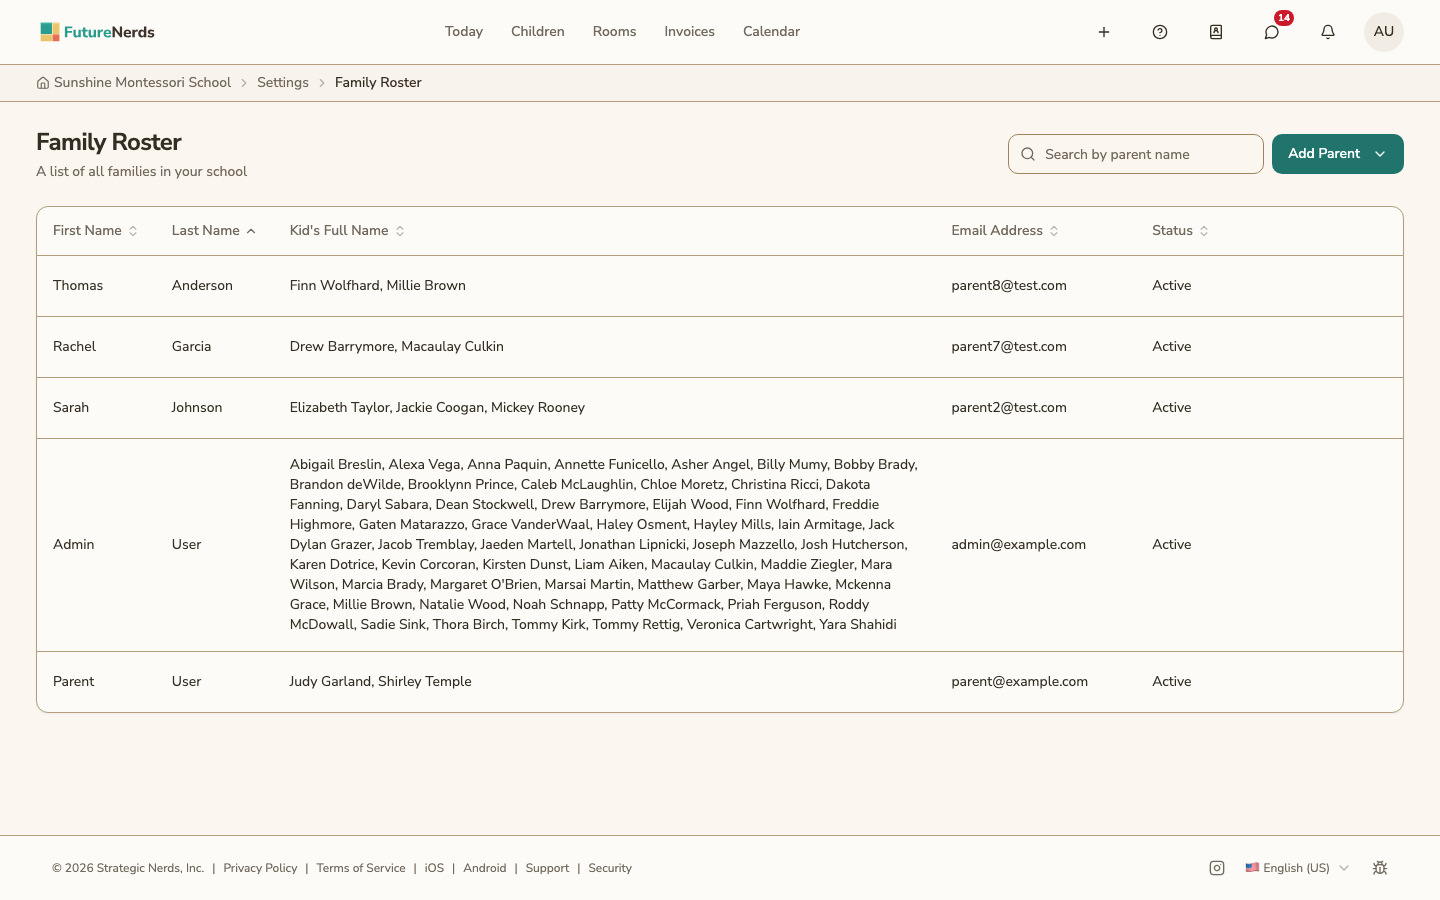Viewport: 1440px width, 900px height.
Task: Open the Calendar menu item
Action: tap(771, 32)
